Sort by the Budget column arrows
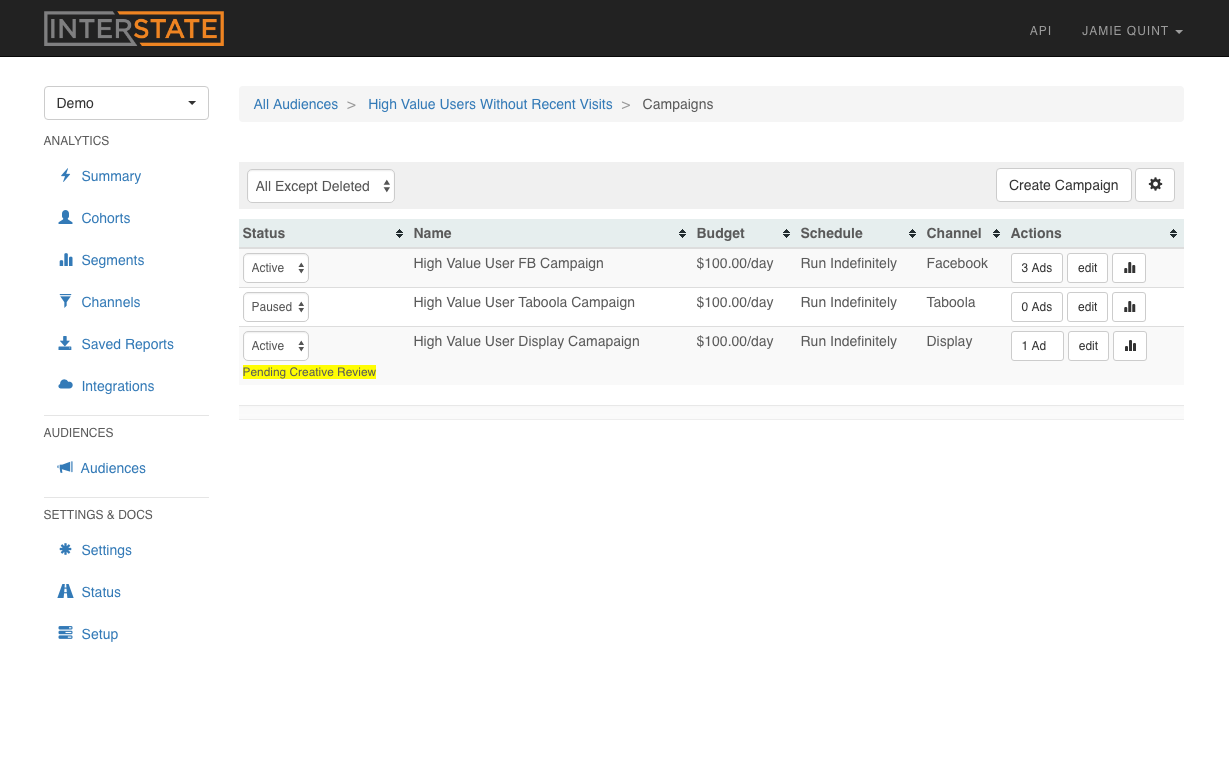The width and height of the screenshot is (1229, 769). [788, 233]
